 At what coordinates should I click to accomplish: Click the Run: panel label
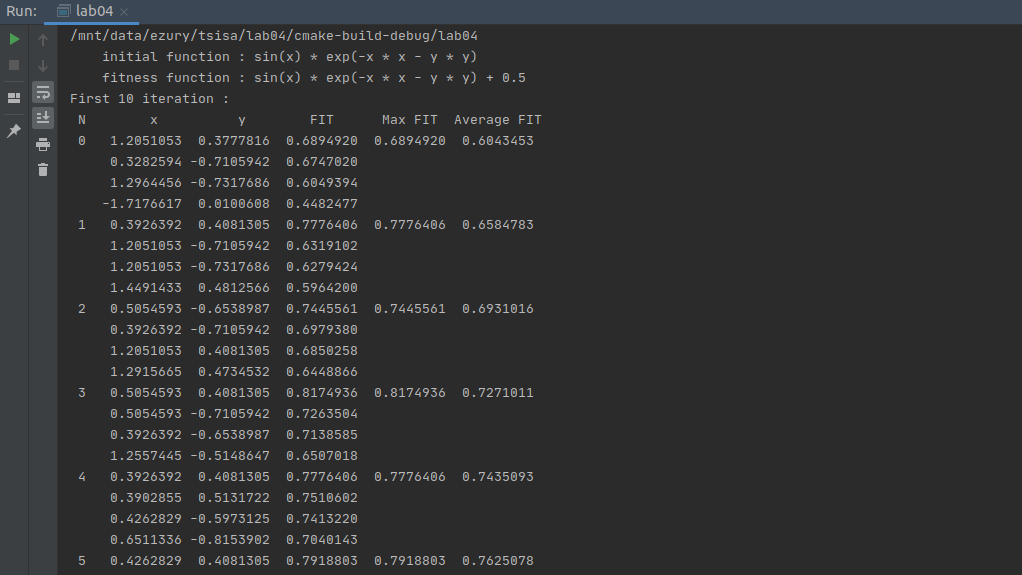[x=22, y=11]
